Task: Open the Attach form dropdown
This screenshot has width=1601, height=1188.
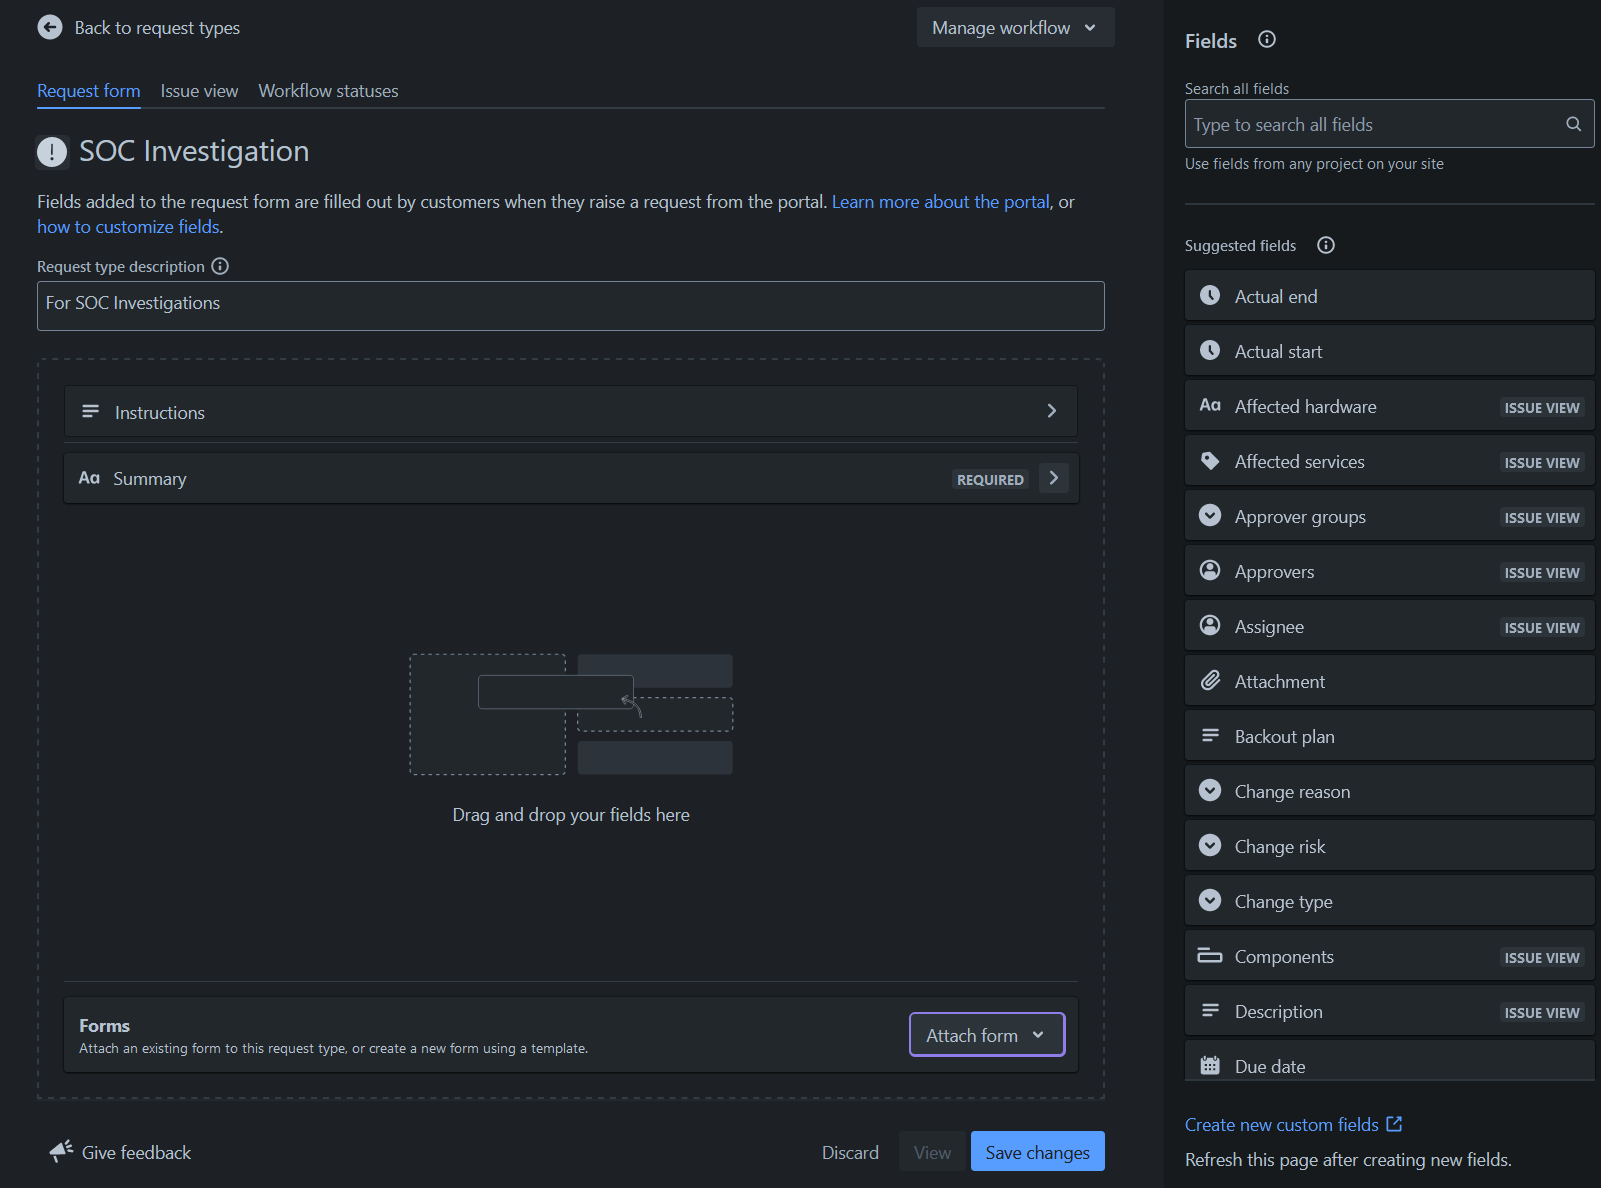Action: [986, 1035]
